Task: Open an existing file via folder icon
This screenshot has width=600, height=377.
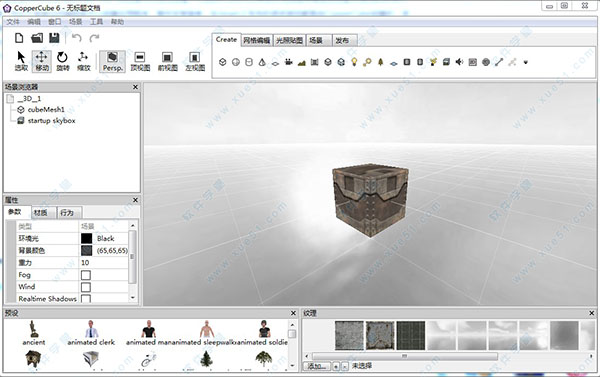Action: (x=37, y=38)
